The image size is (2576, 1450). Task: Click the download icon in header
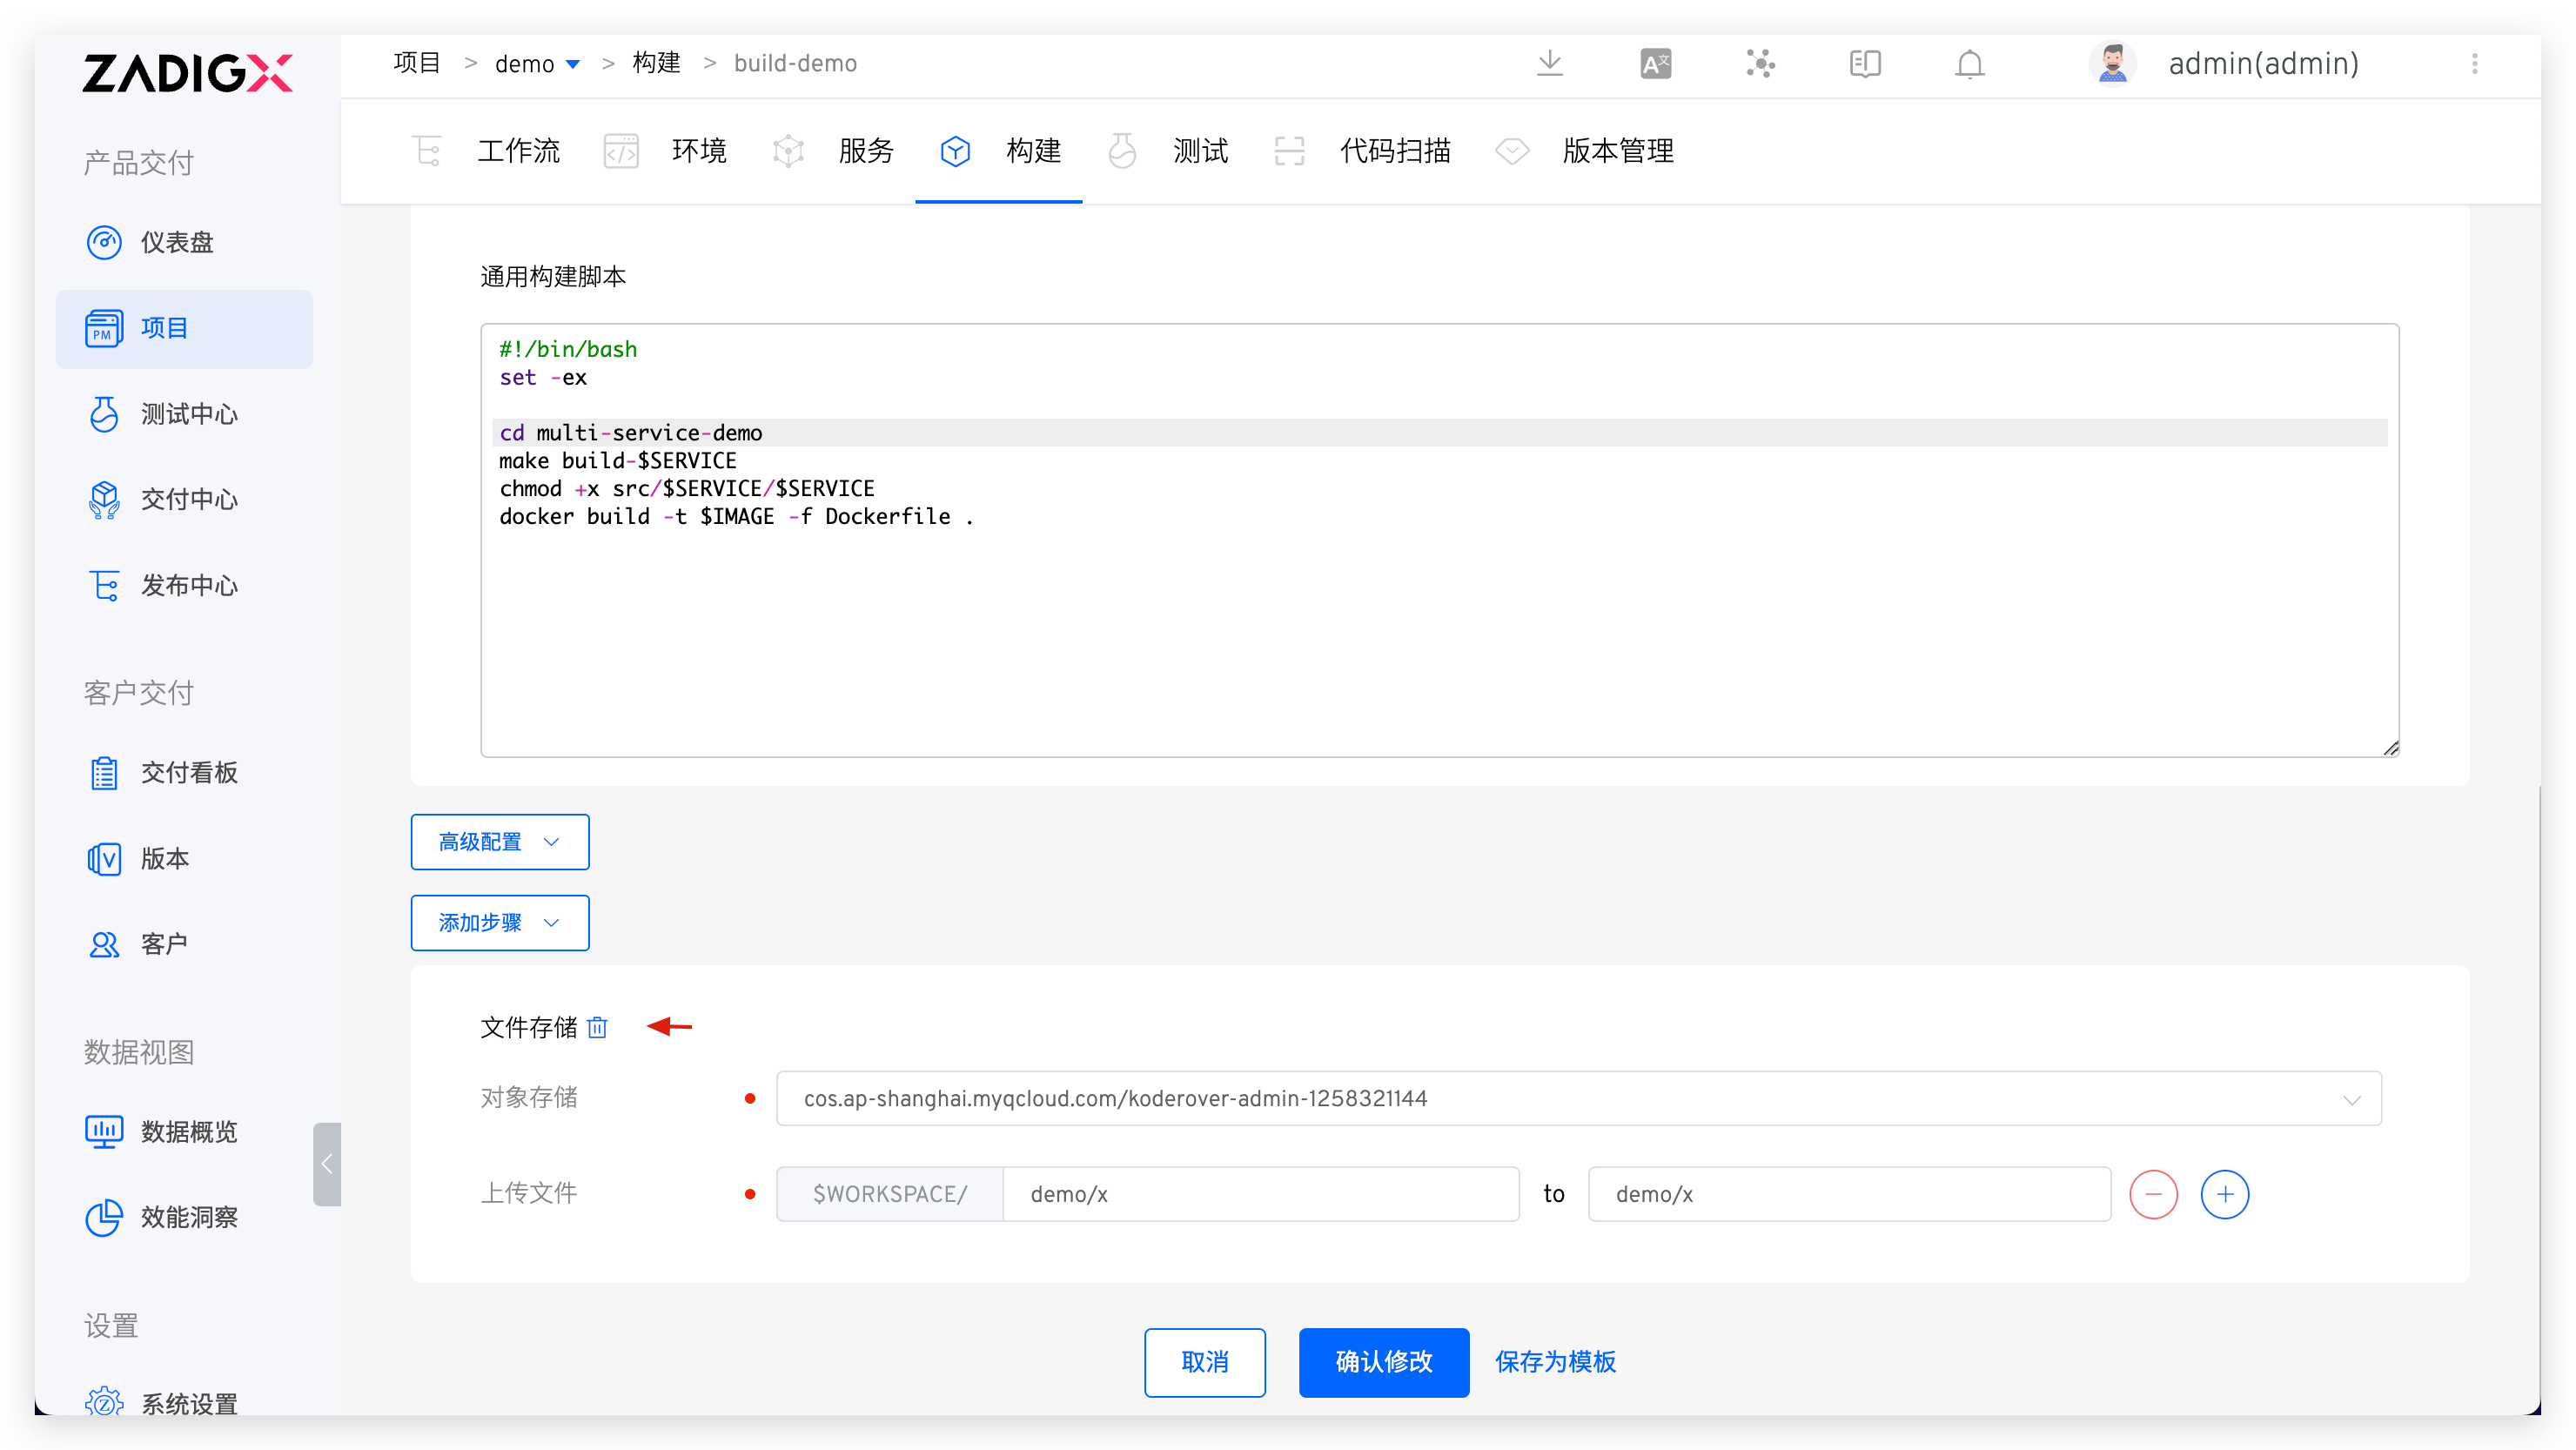[x=1549, y=63]
